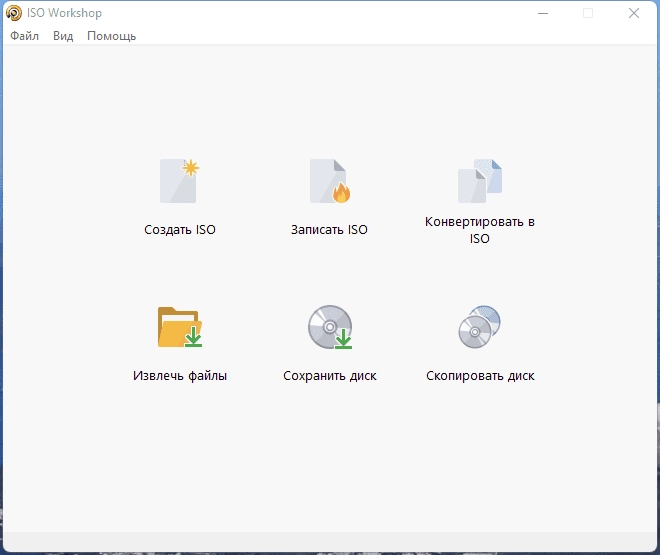Click the Извлечь файлы folder icon

click(x=180, y=327)
